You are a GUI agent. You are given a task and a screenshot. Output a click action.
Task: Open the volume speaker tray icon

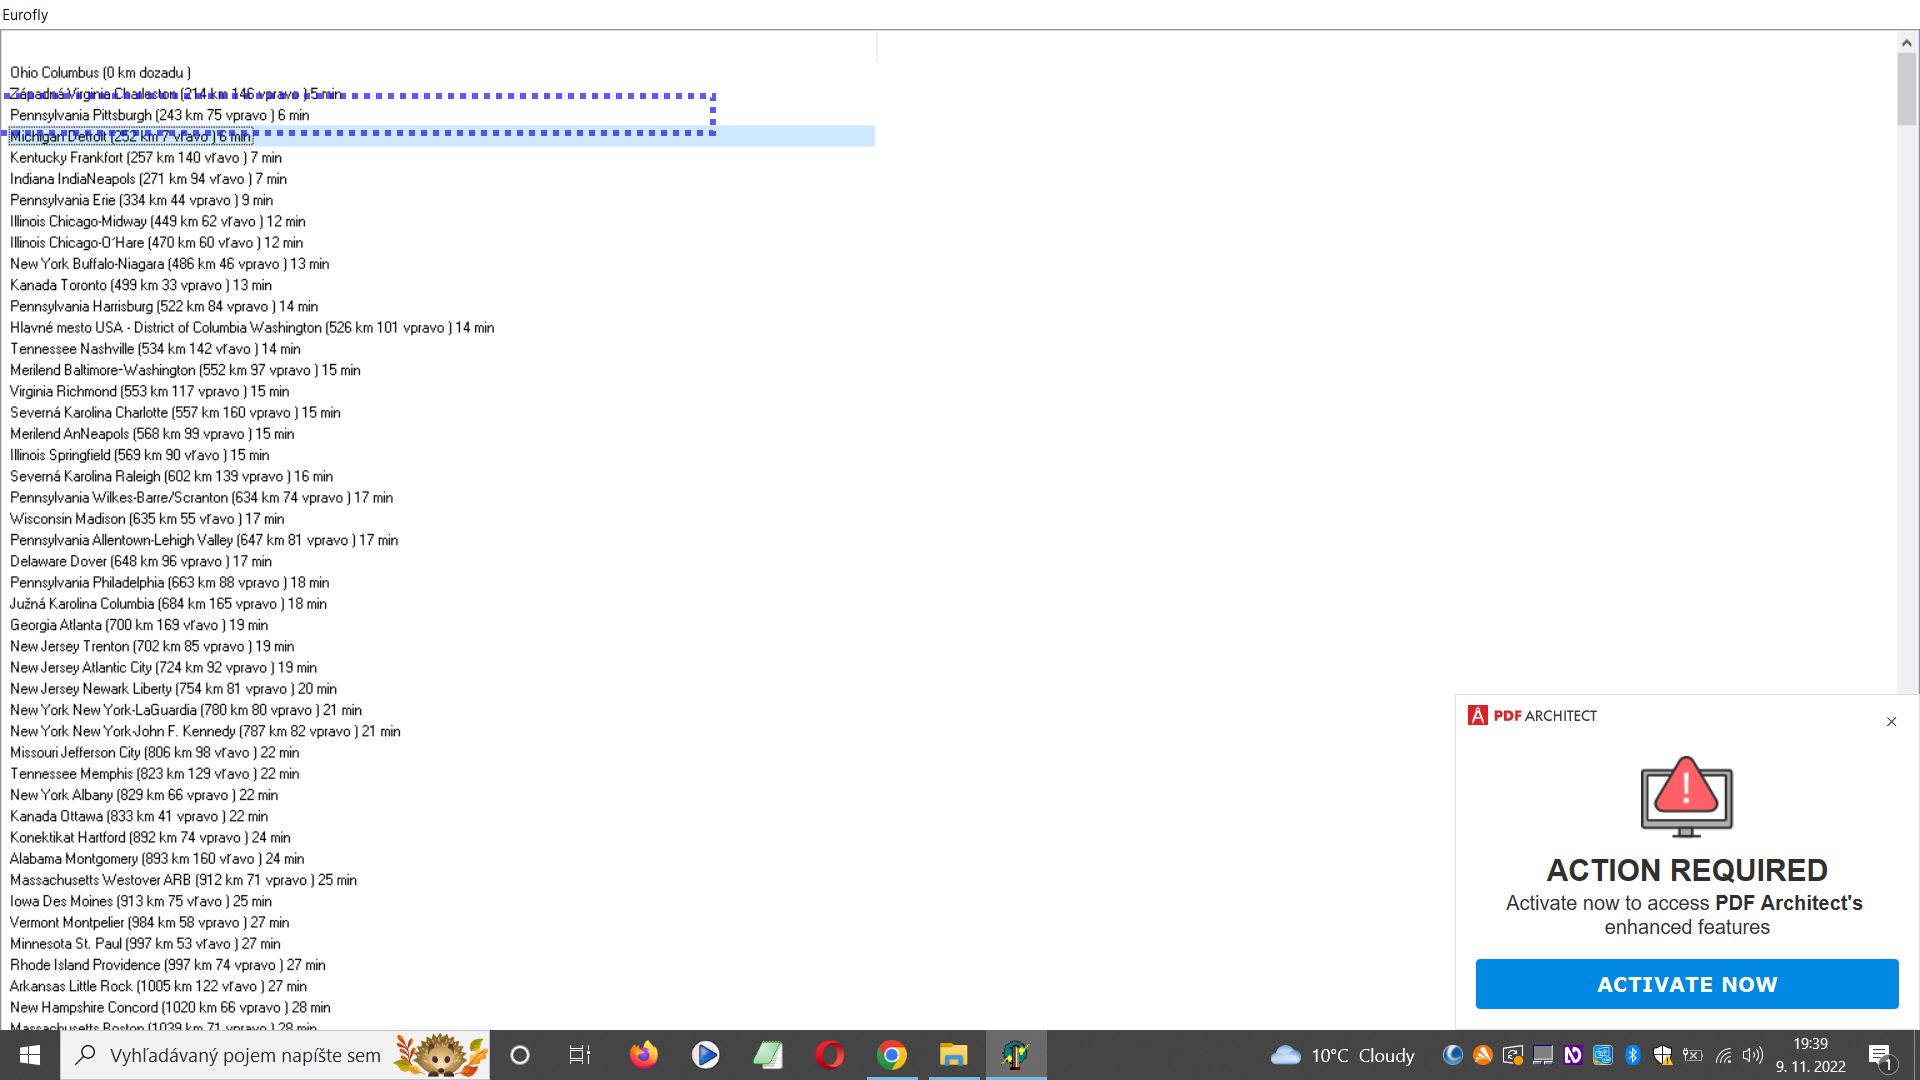click(1753, 1055)
